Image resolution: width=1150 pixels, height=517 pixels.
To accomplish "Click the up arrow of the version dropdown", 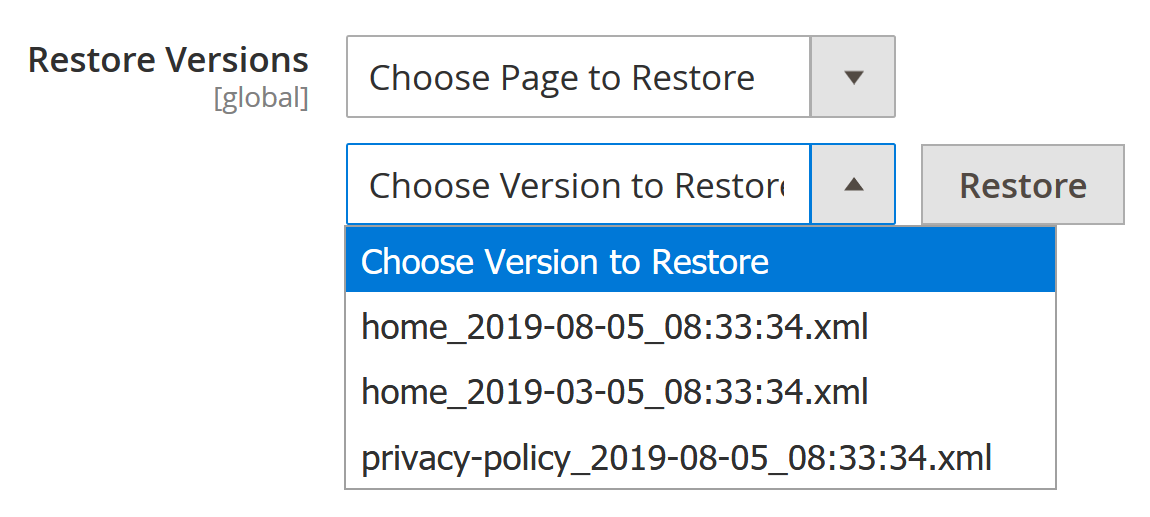I will (x=853, y=184).
